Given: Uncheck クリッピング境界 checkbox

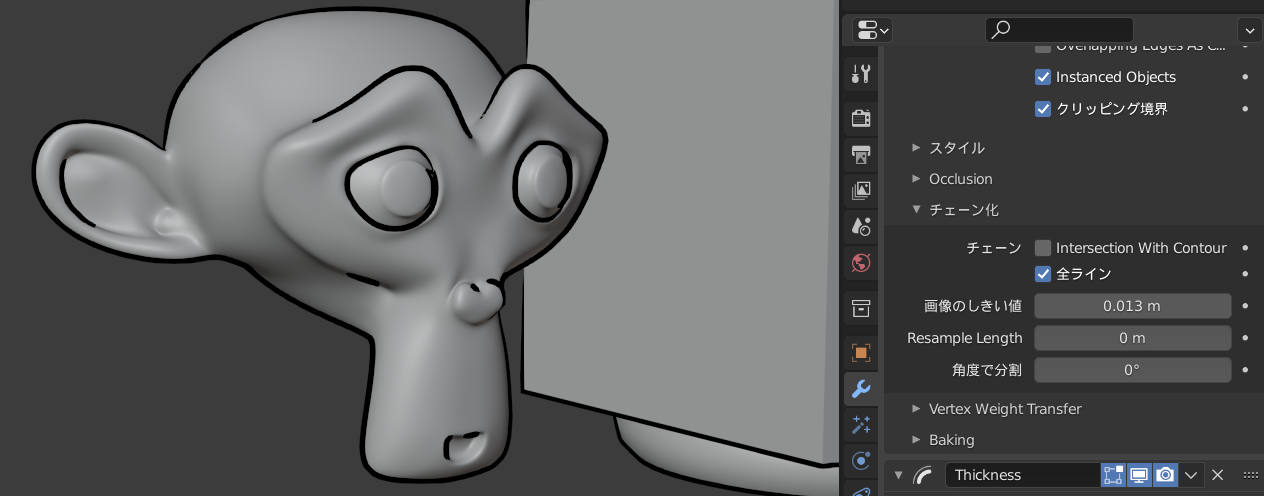Looking at the screenshot, I should (1043, 109).
